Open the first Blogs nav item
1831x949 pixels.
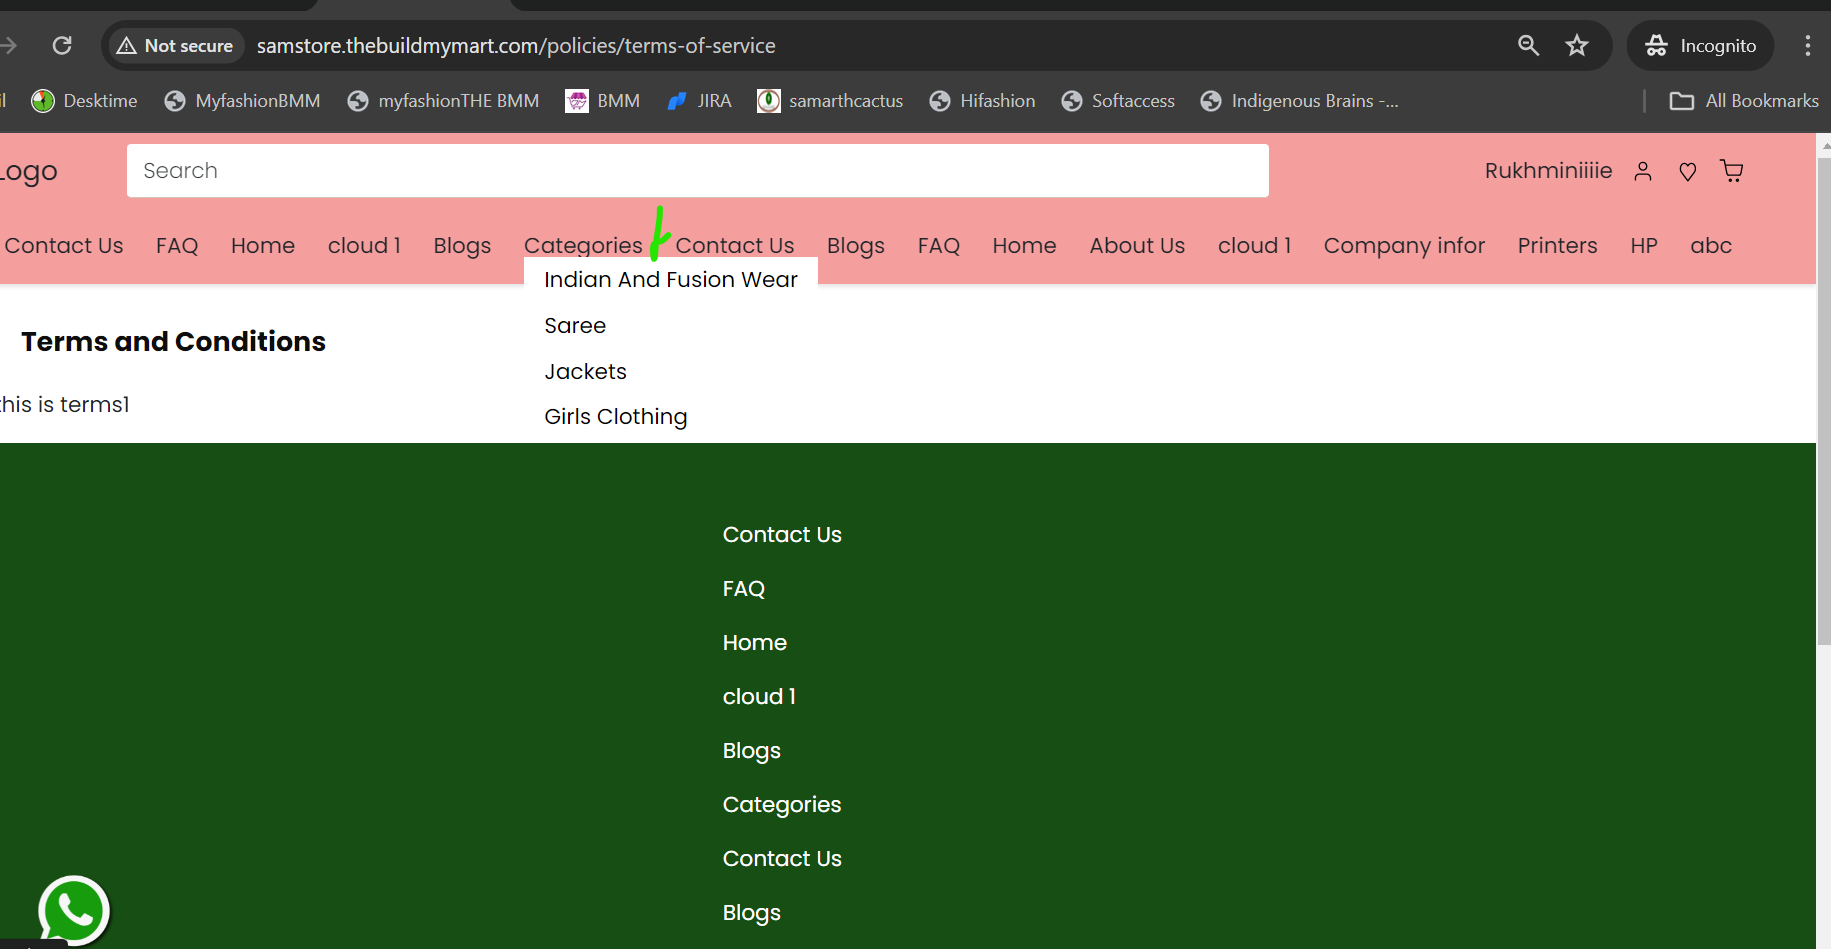(462, 246)
